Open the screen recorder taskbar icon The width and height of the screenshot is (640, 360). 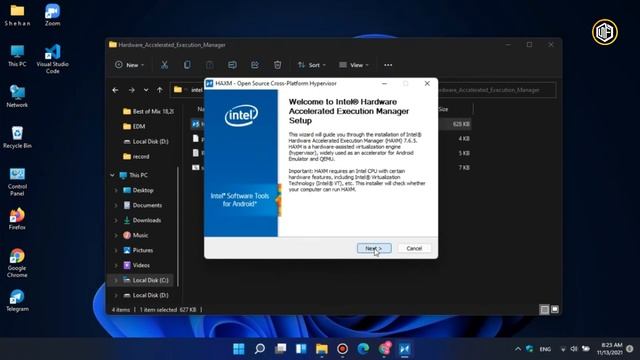(x=342, y=349)
